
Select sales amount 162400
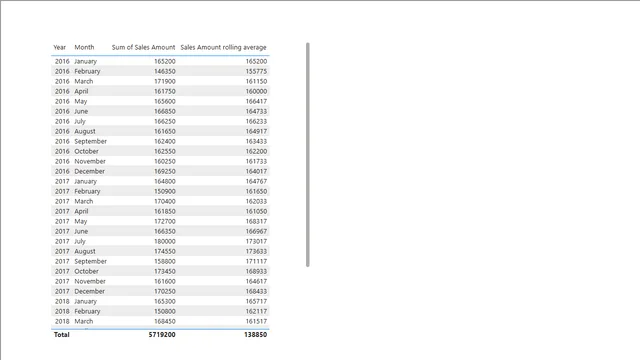pos(165,141)
